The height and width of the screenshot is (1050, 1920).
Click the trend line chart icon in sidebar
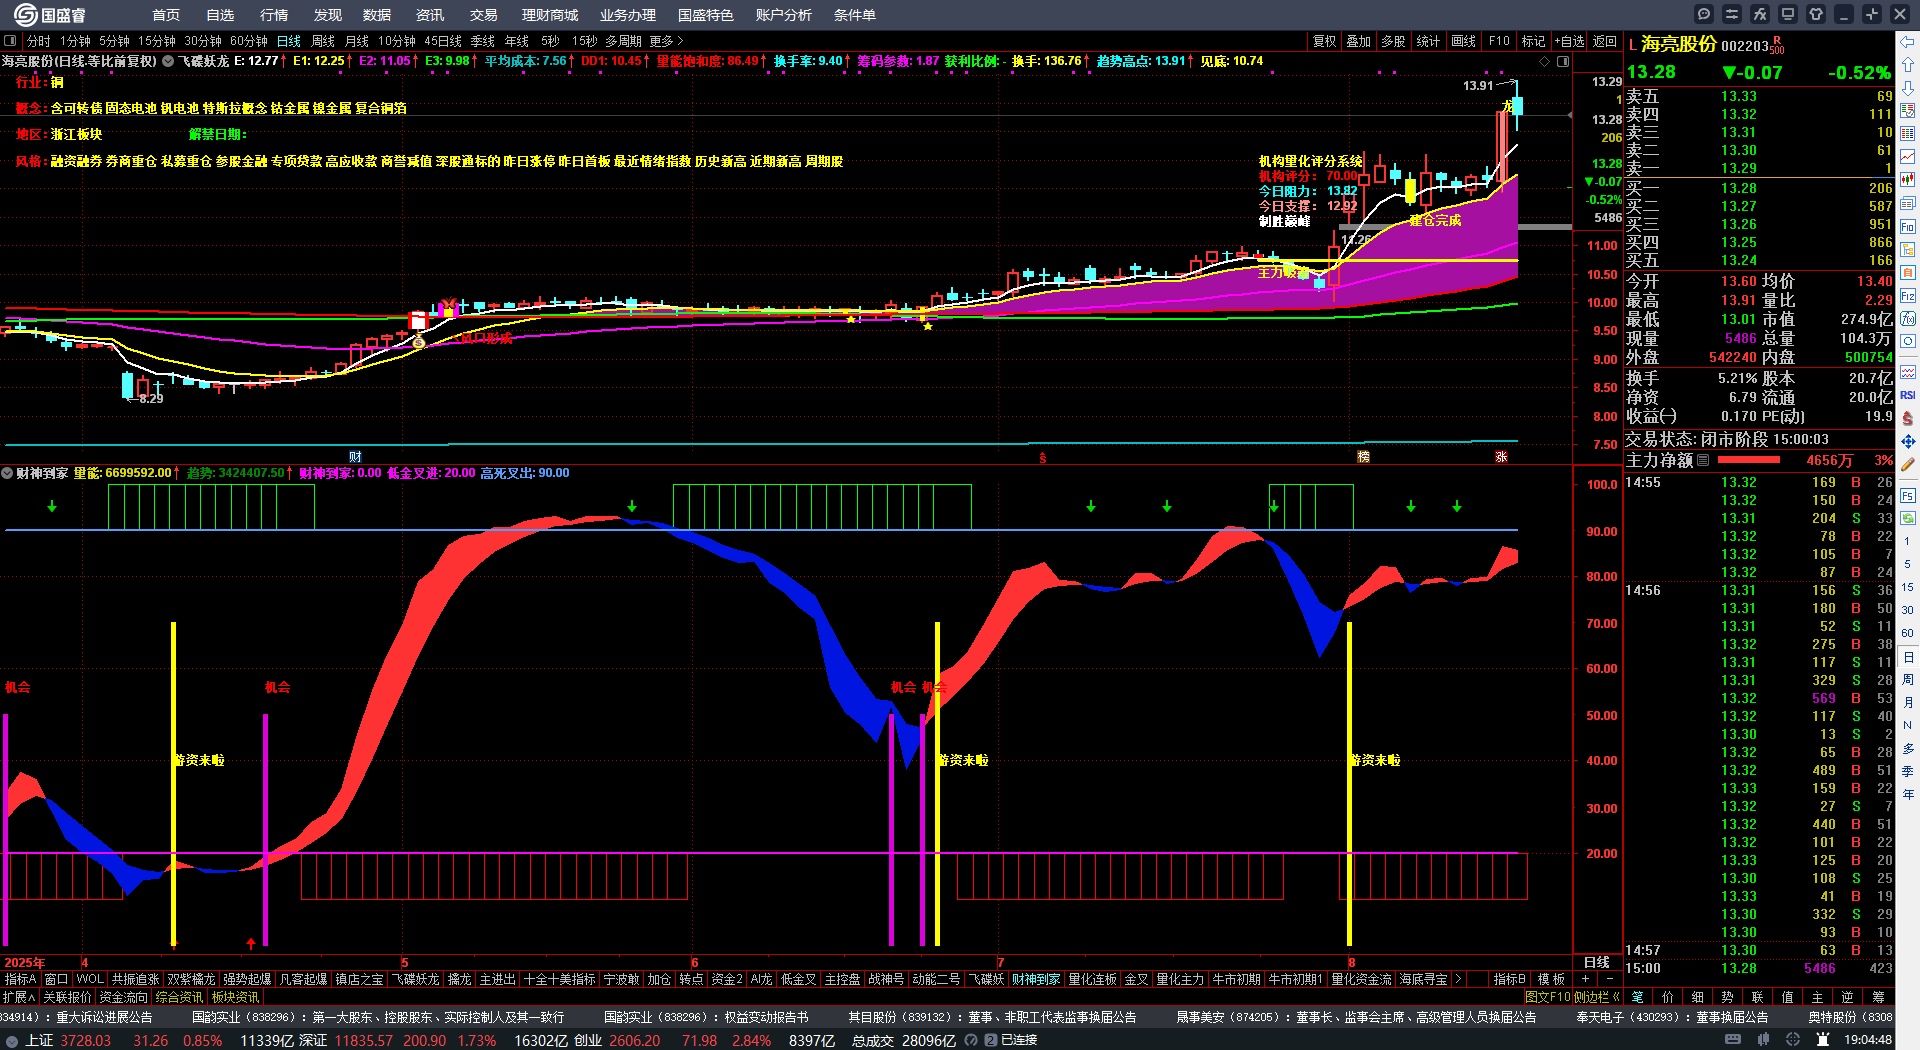click(1908, 157)
